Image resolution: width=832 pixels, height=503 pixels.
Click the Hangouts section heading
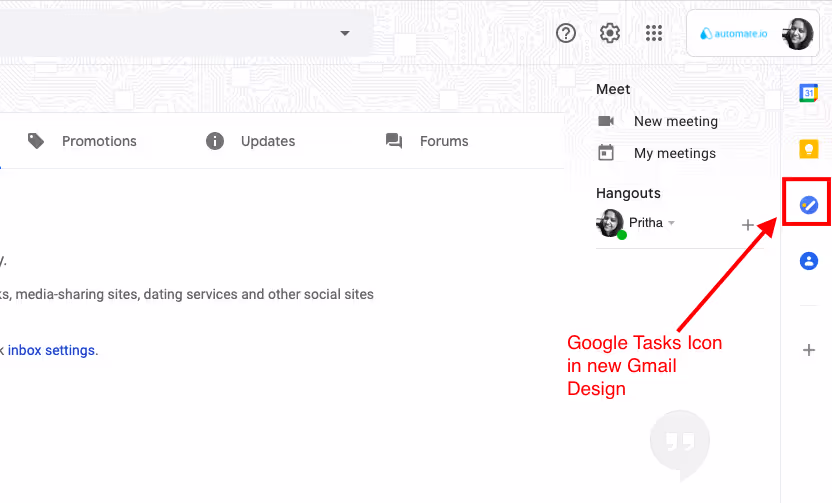pos(628,193)
